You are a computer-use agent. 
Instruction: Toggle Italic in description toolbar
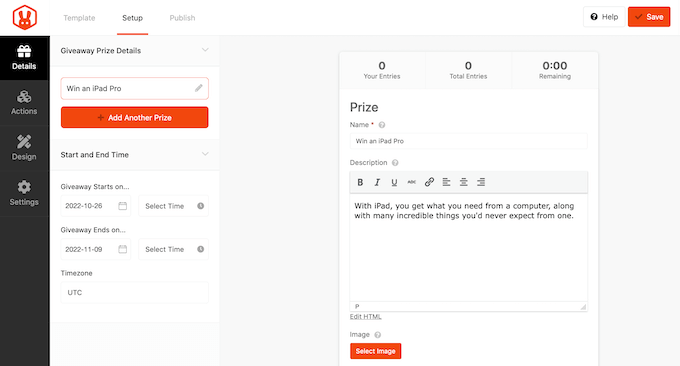coord(377,182)
